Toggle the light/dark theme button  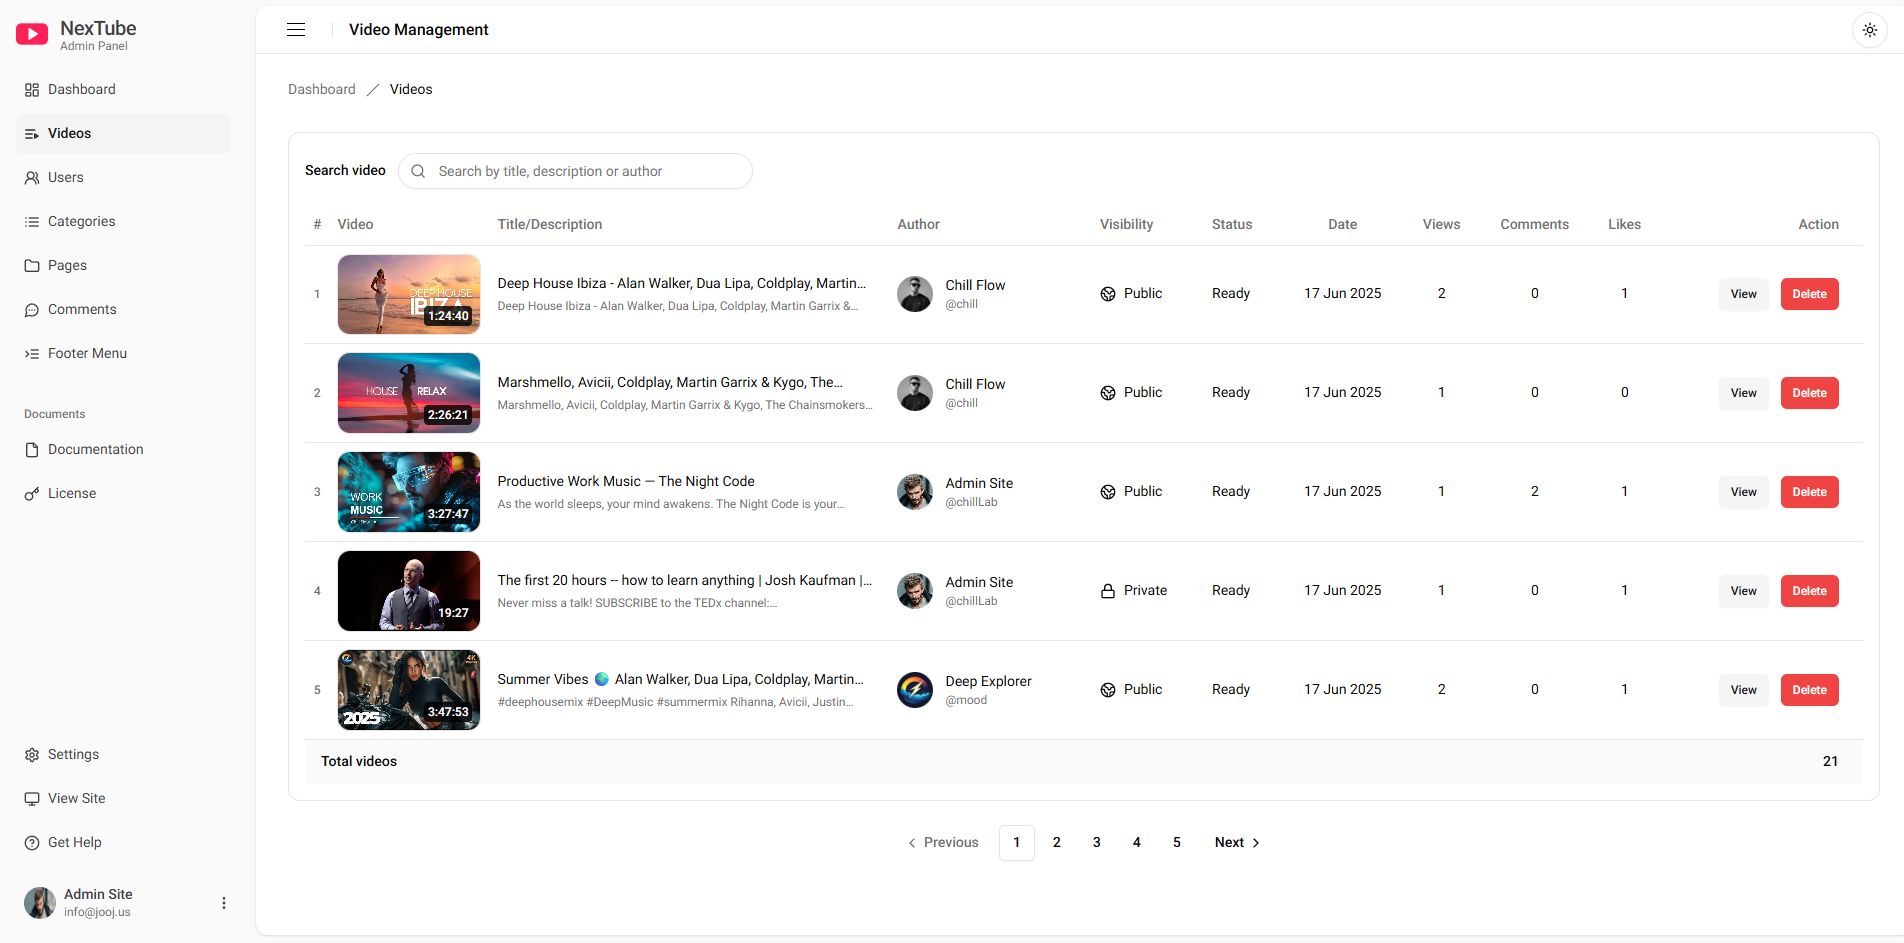pyautogui.click(x=1869, y=30)
